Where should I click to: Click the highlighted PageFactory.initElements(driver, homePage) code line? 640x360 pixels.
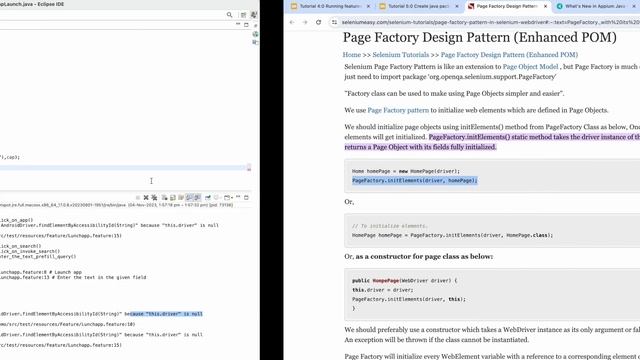(415, 180)
